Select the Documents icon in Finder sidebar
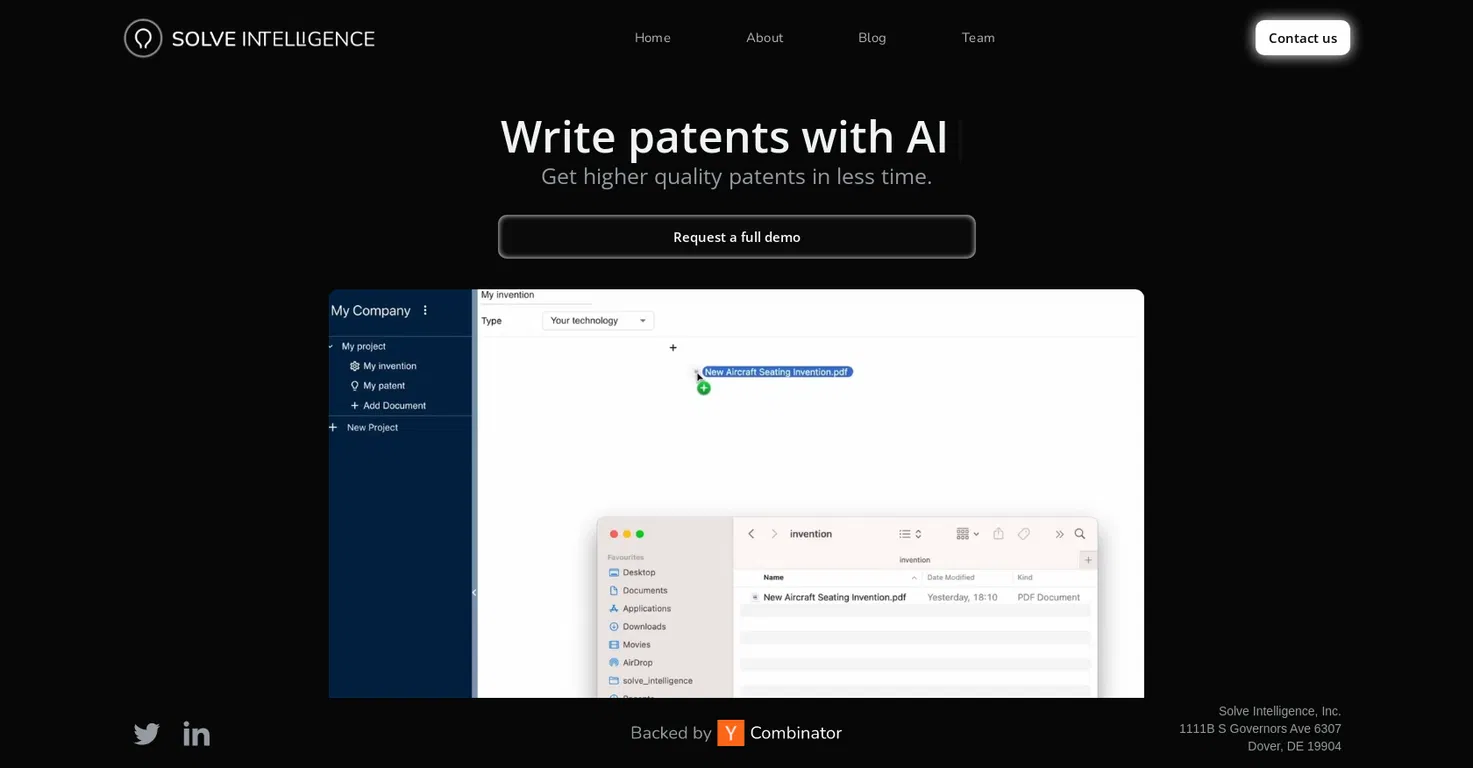Image resolution: width=1473 pixels, height=768 pixels. click(614, 591)
